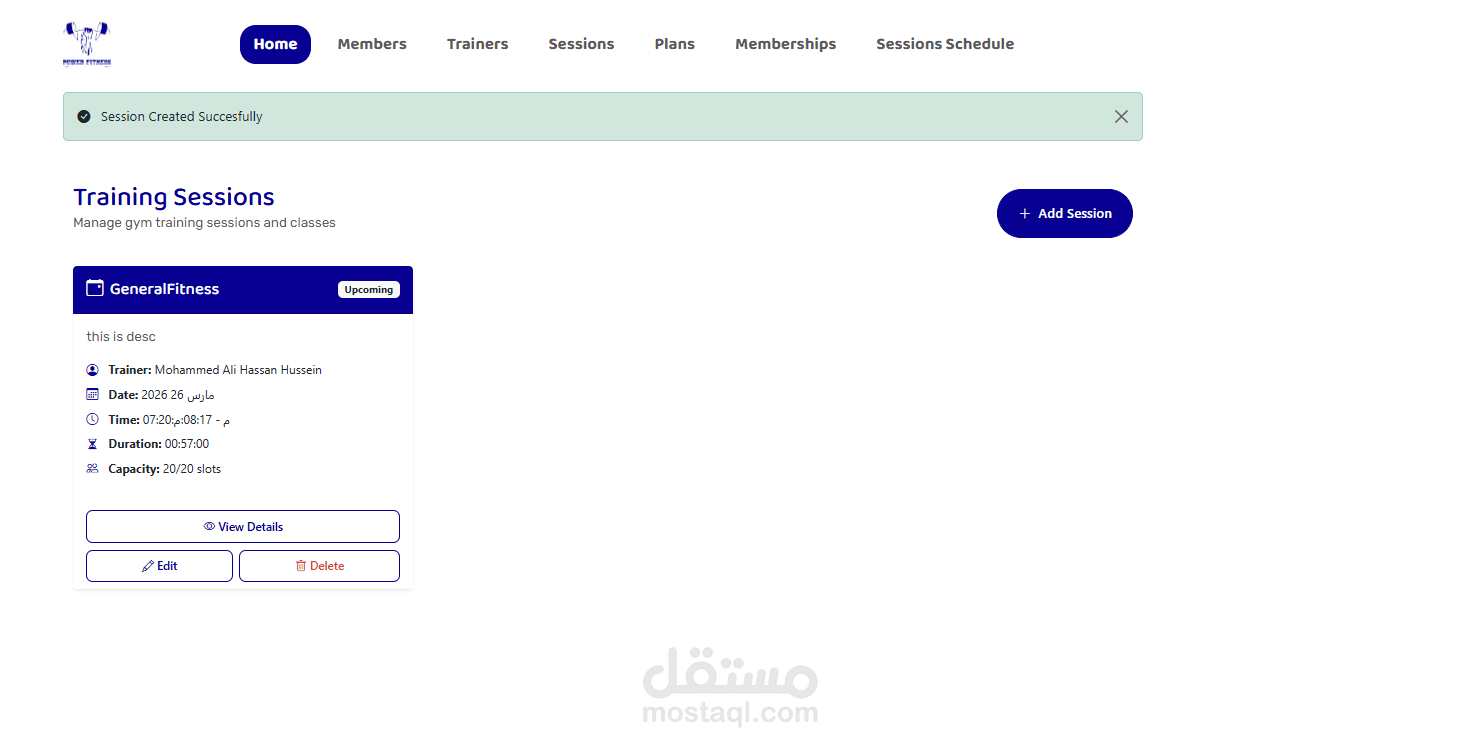The width and height of the screenshot is (1462, 743).
Task: Click the Date value 2026 26
Action: tap(178, 395)
